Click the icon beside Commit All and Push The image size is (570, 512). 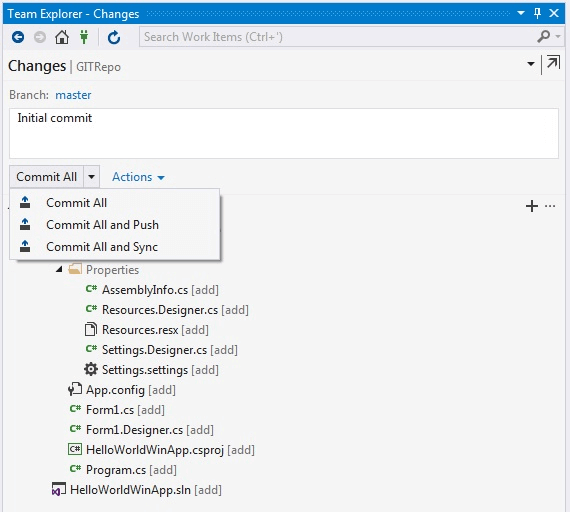click(x=25, y=224)
